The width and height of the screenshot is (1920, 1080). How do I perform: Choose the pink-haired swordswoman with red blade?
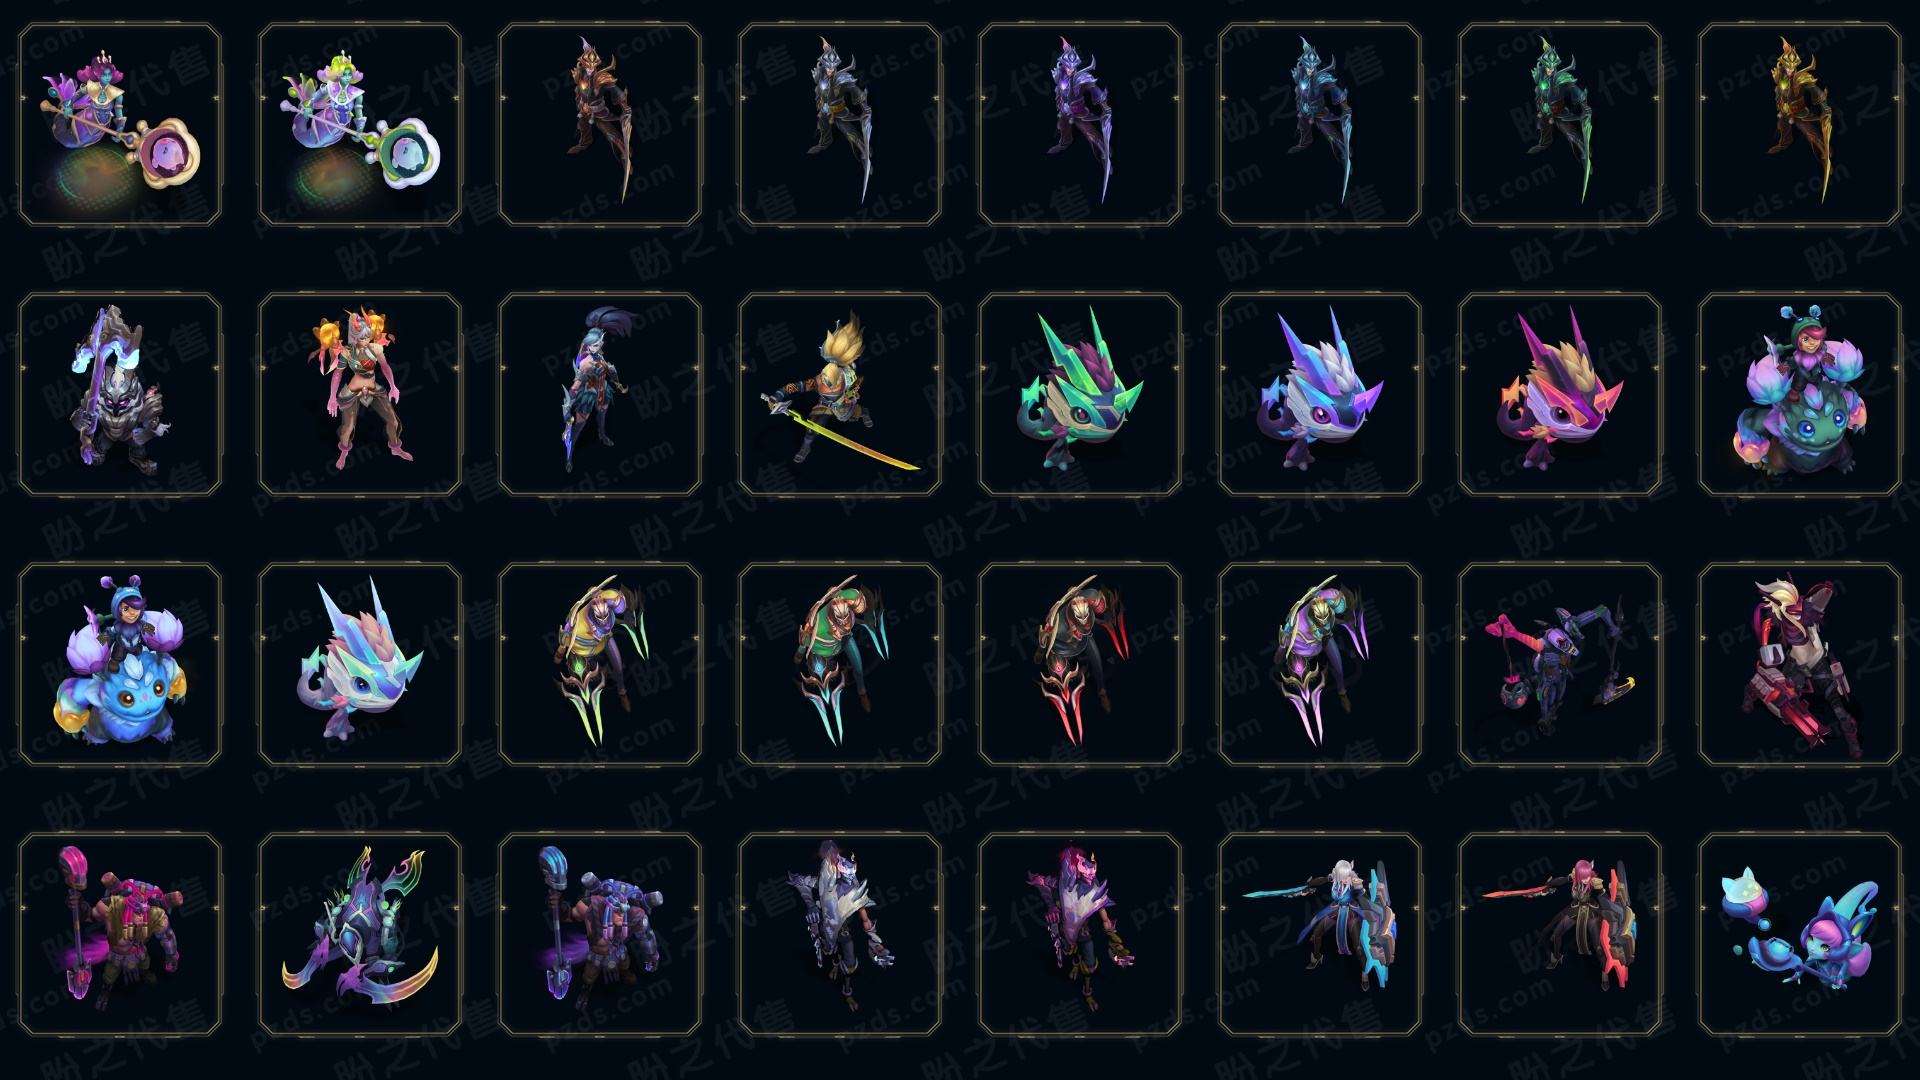(1560, 934)
